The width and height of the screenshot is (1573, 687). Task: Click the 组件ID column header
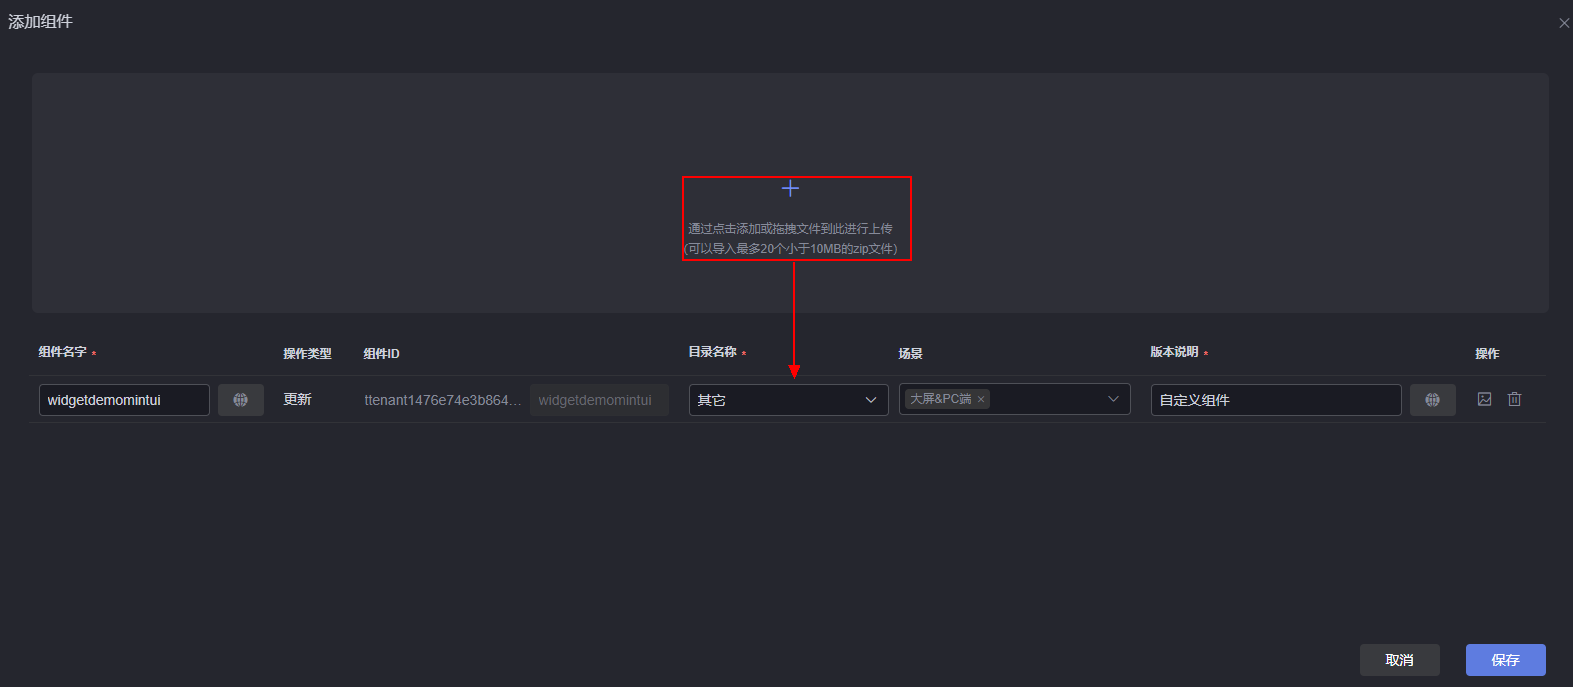point(381,354)
